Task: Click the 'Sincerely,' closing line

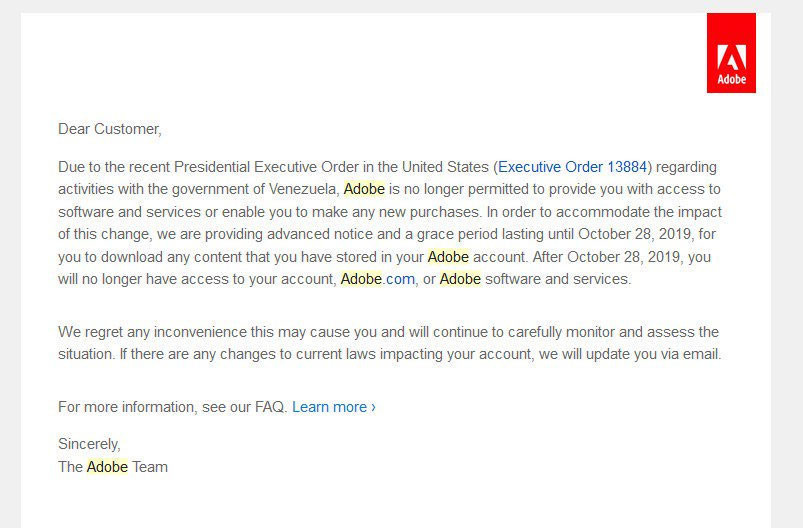Action: point(89,444)
